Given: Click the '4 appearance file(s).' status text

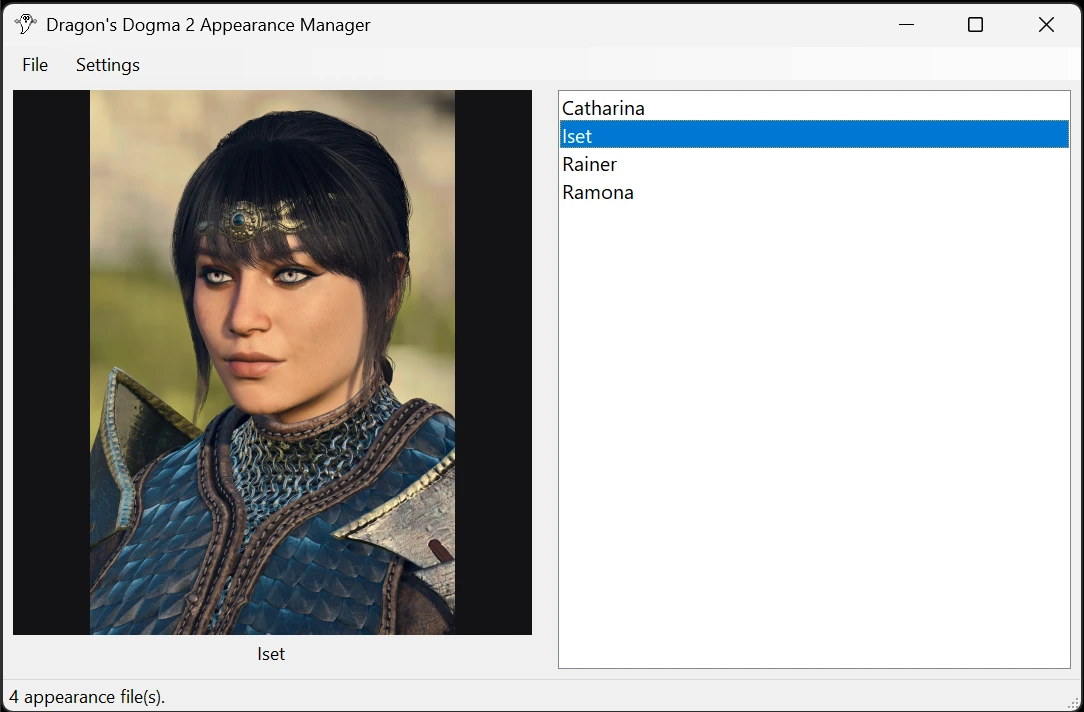Looking at the screenshot, I should (x=87, y=697).
